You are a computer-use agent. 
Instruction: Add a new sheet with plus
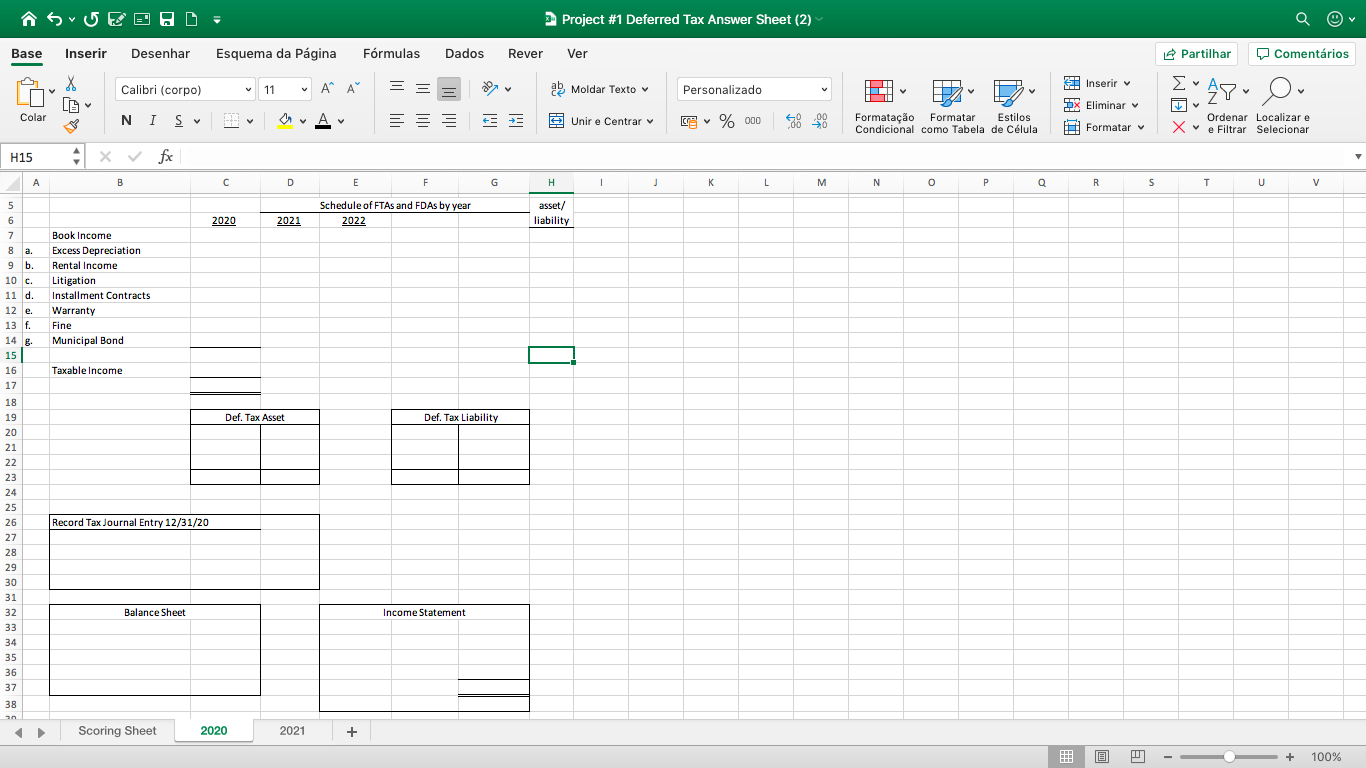pyautogui.click(x=351, y=732)
